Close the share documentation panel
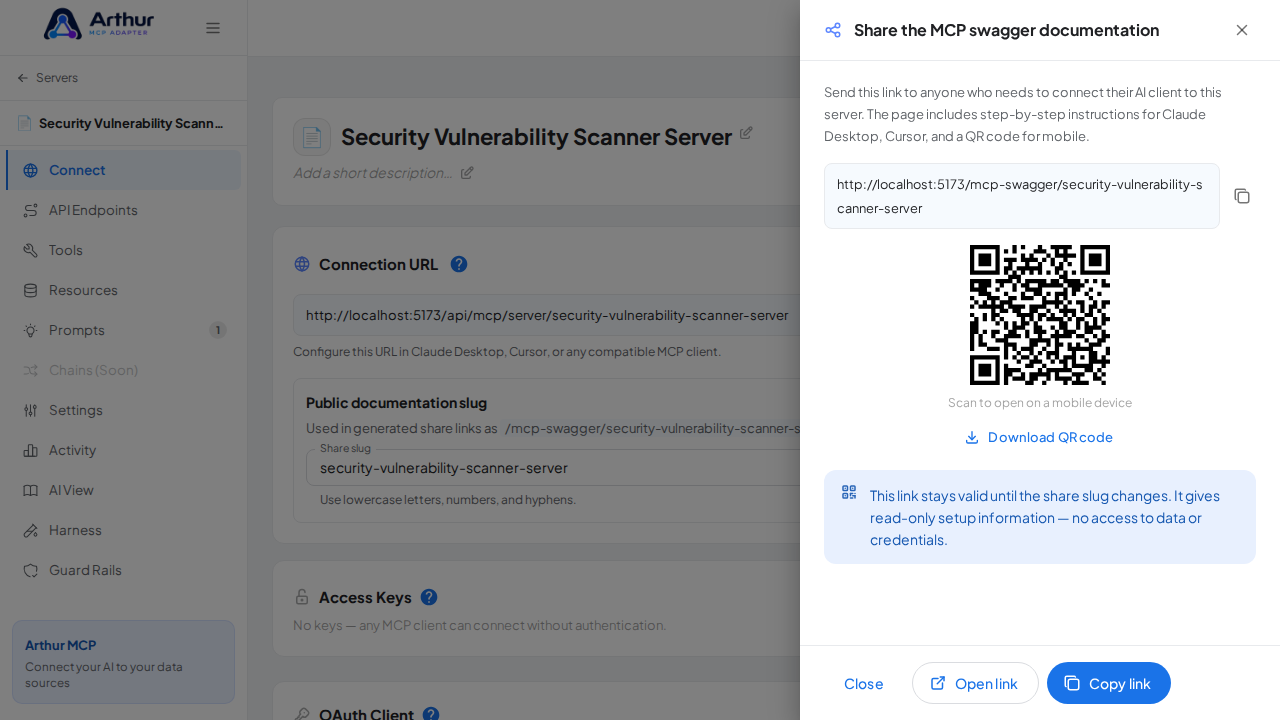This screenshot has height=720, width=1280. tap(1242, 30)
